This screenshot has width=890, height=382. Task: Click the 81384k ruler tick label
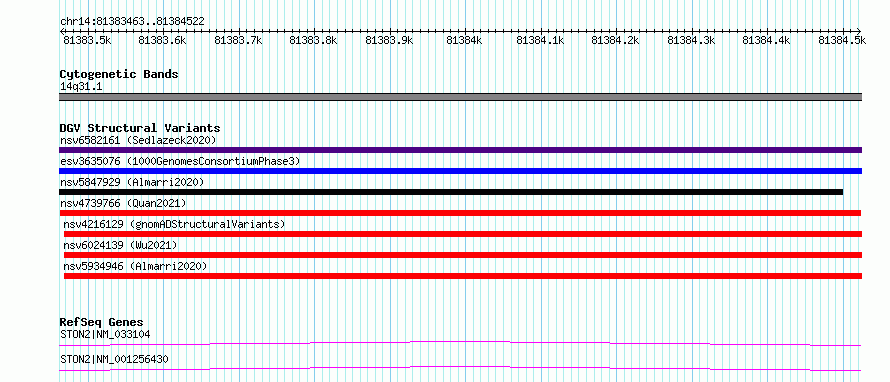pyautogui.click(x=464, y=41)
